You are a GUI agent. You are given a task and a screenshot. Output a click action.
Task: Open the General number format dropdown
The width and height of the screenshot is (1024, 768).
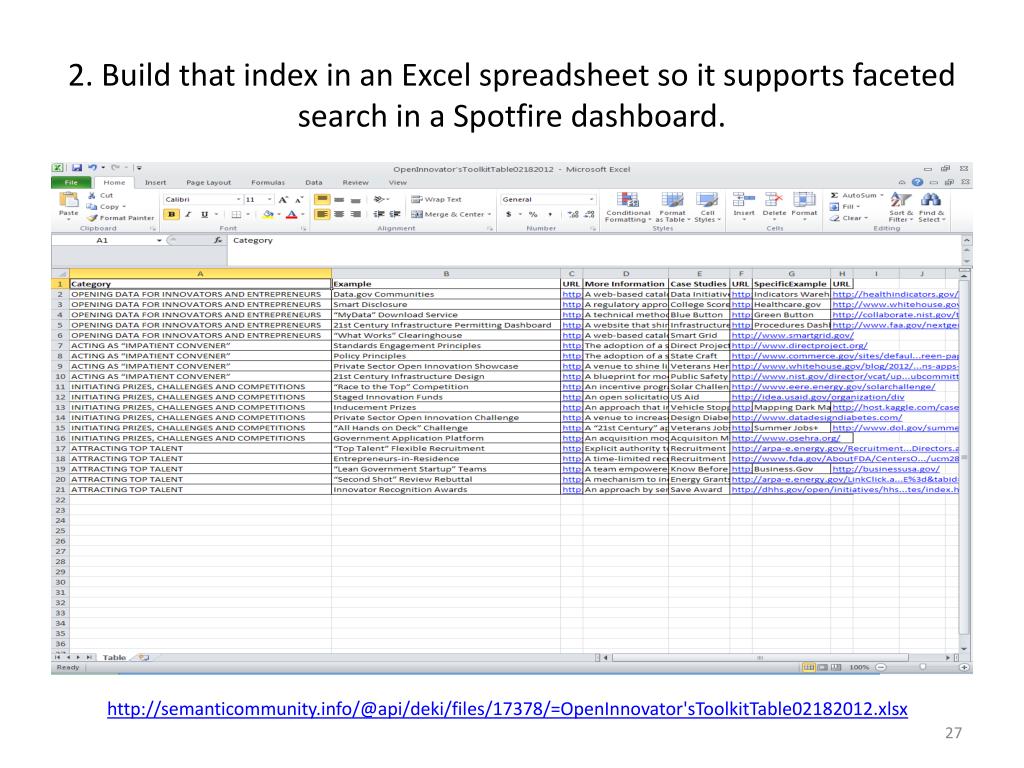pyautogui.click(x=592, y=199)
